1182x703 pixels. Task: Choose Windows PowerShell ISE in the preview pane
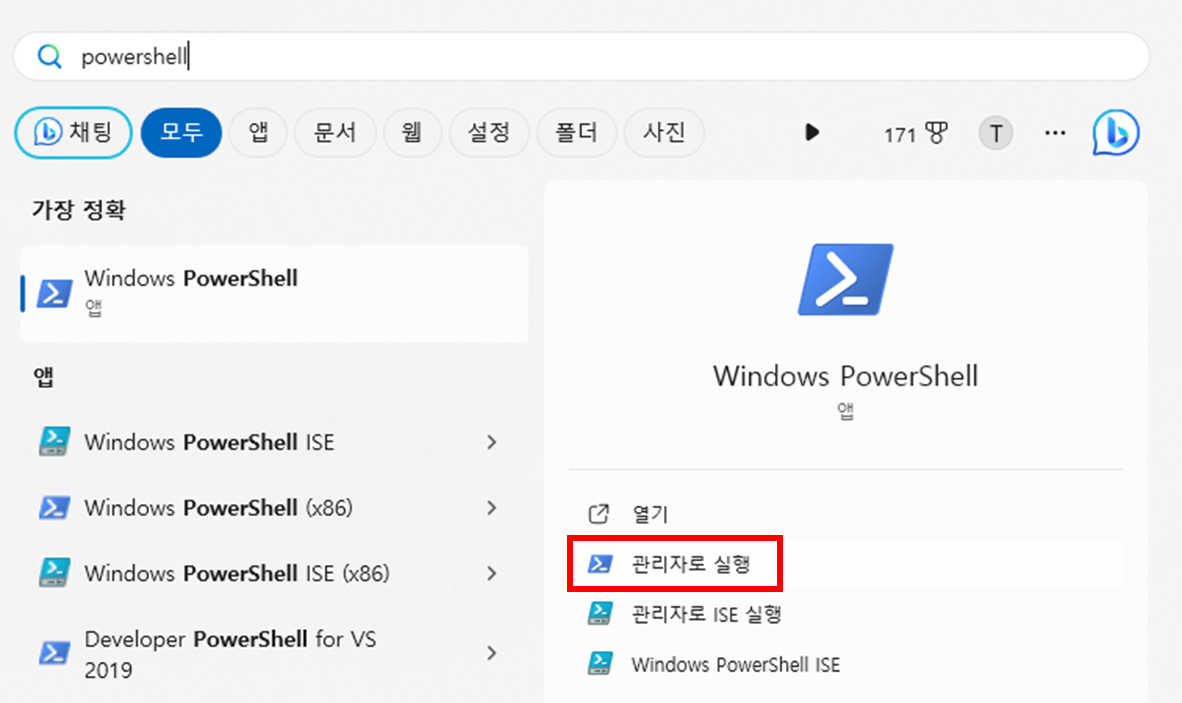845,665
